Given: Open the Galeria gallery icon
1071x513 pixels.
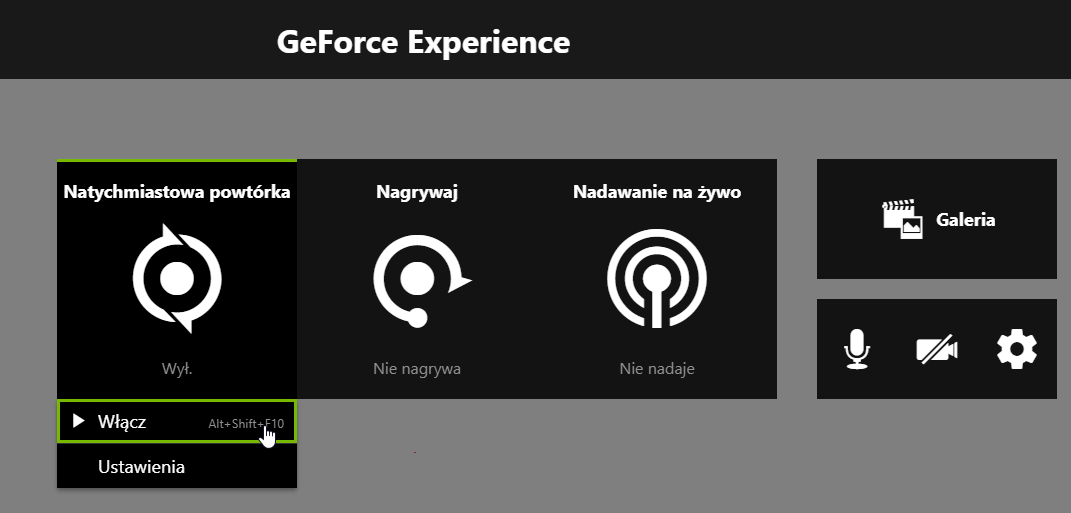Looking at the screenshot, I should pyautogui.click(x=902, y=219).
